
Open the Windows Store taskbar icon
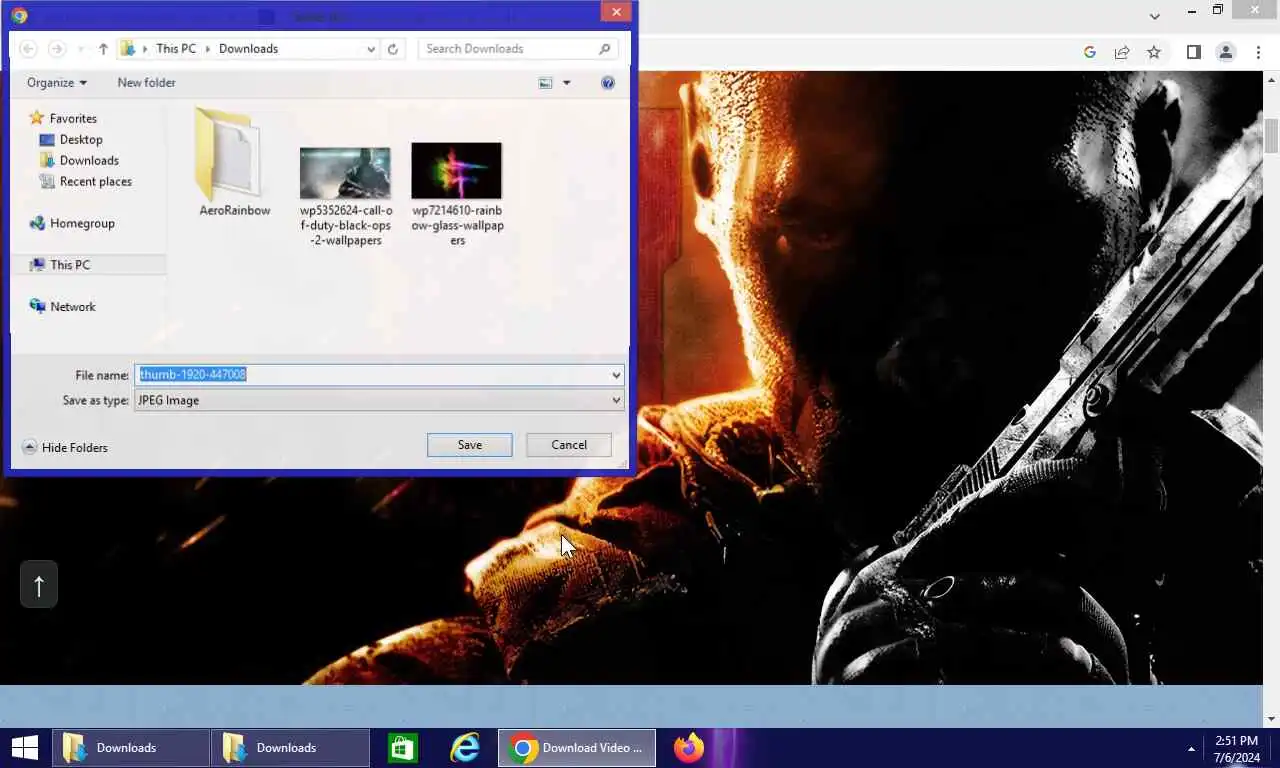(403, 747)
